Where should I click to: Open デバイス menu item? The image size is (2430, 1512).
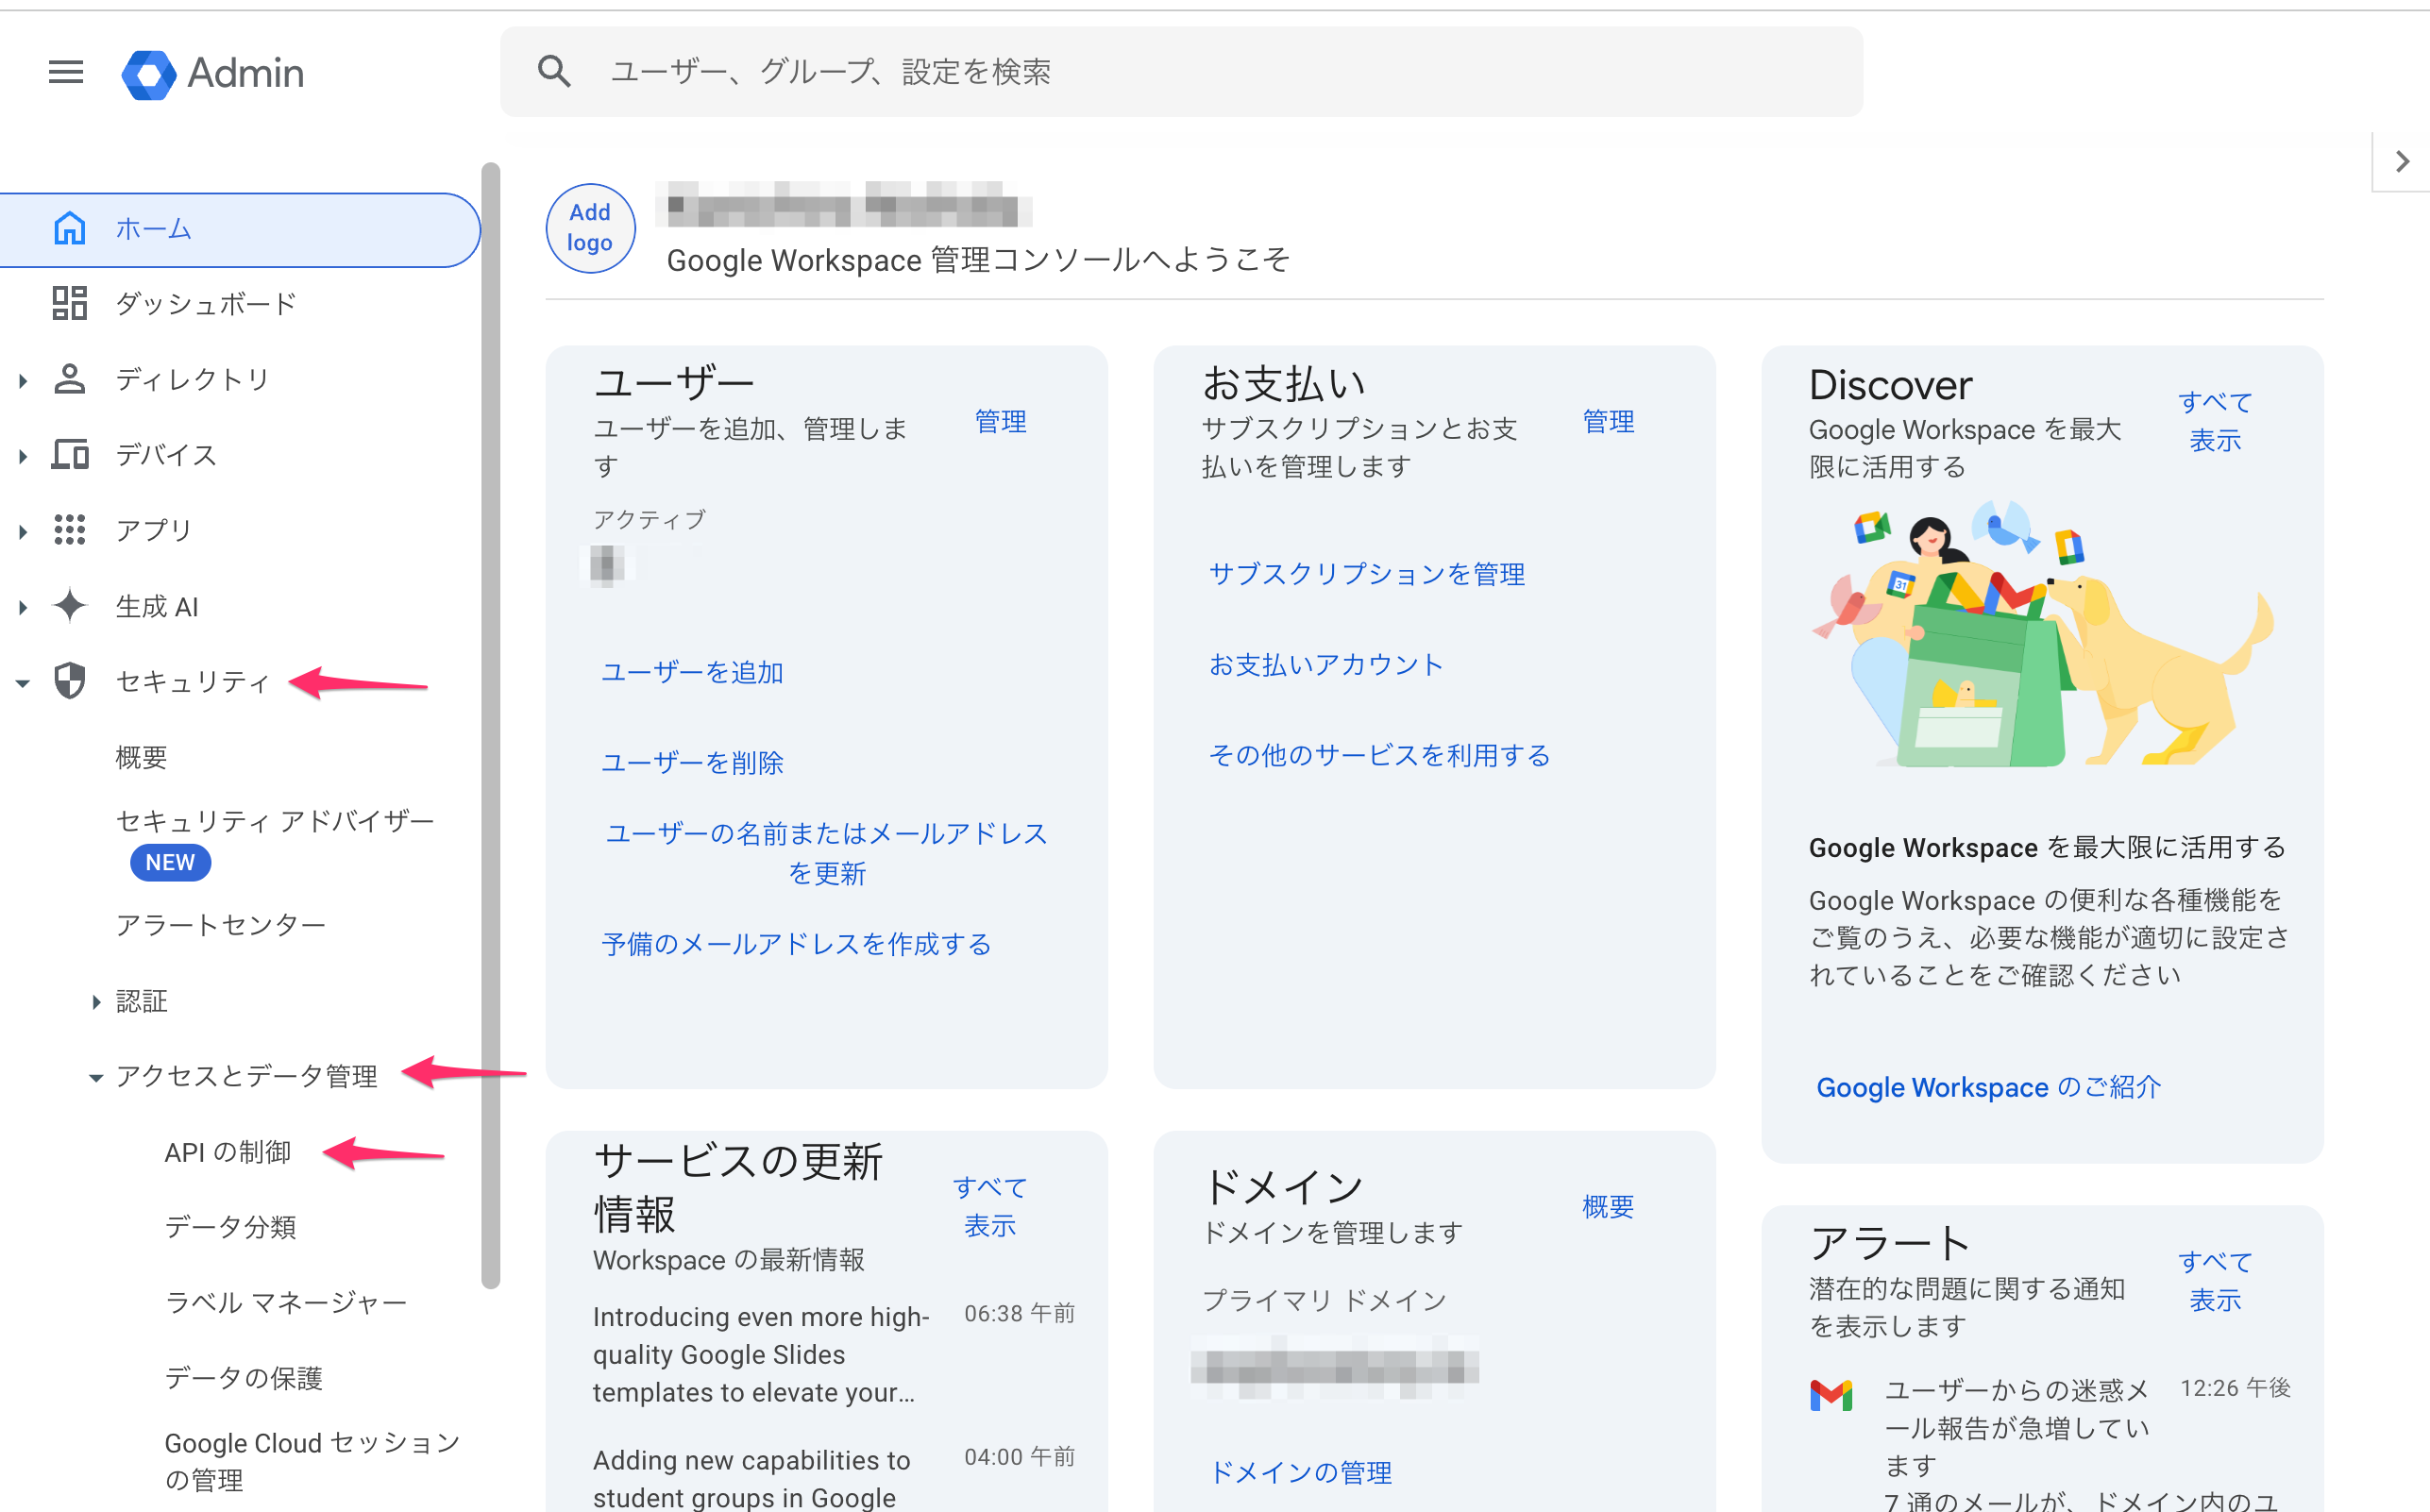(166, 455)
